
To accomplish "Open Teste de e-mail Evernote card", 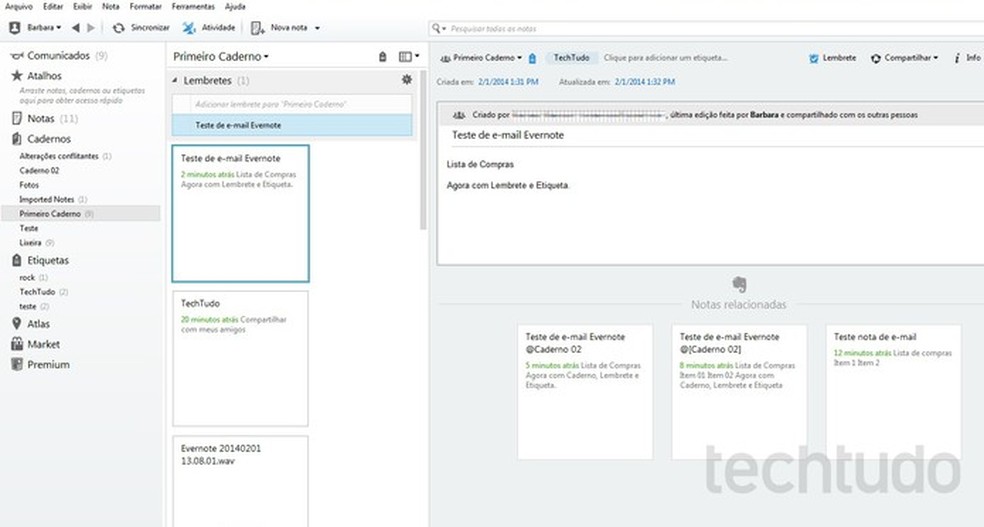I will click(240, 213).
